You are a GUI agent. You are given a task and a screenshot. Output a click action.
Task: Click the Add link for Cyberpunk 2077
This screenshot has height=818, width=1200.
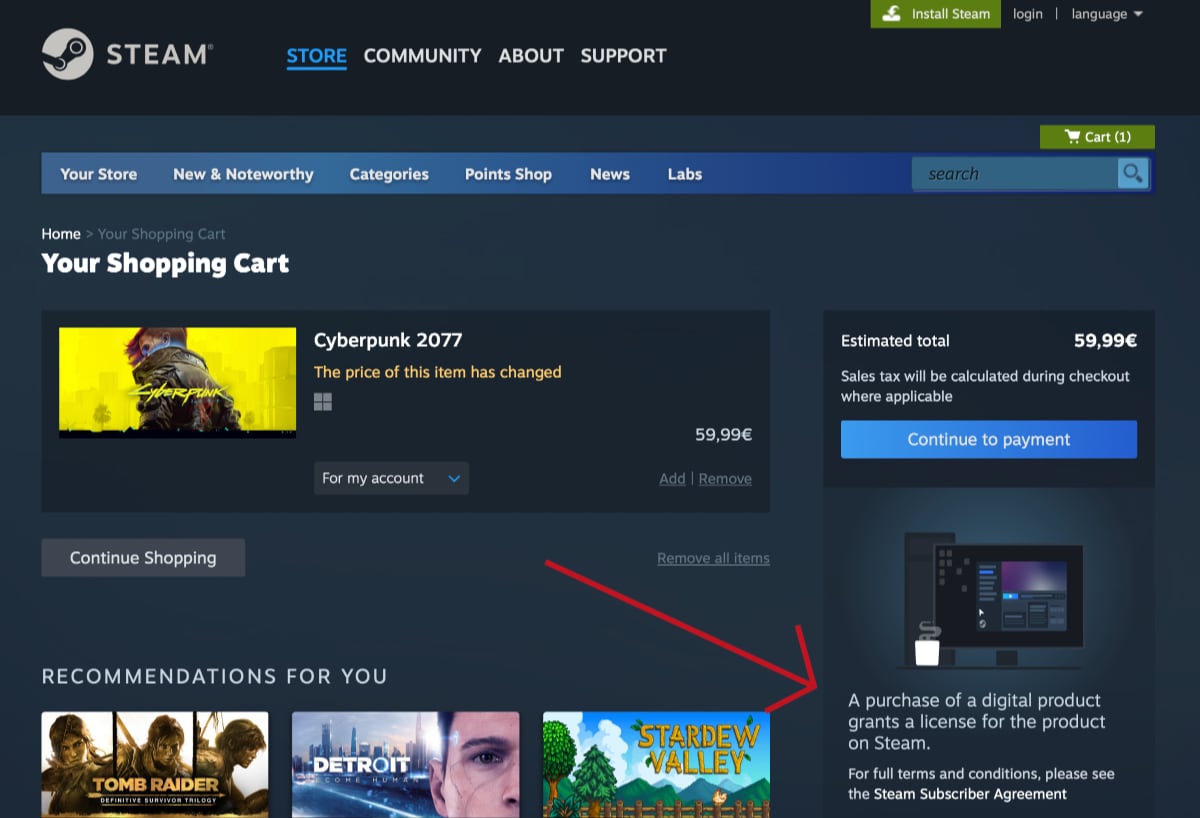point(672,479)
